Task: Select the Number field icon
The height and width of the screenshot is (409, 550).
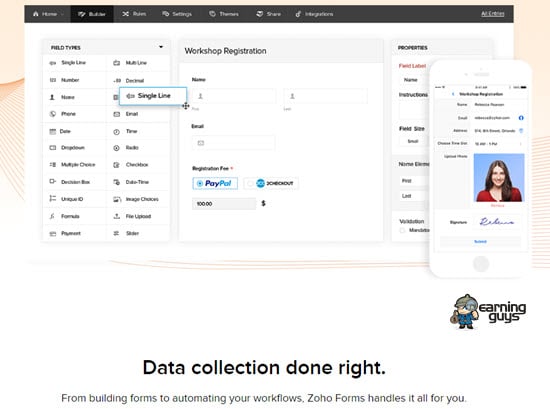Action: coord(53,80)
